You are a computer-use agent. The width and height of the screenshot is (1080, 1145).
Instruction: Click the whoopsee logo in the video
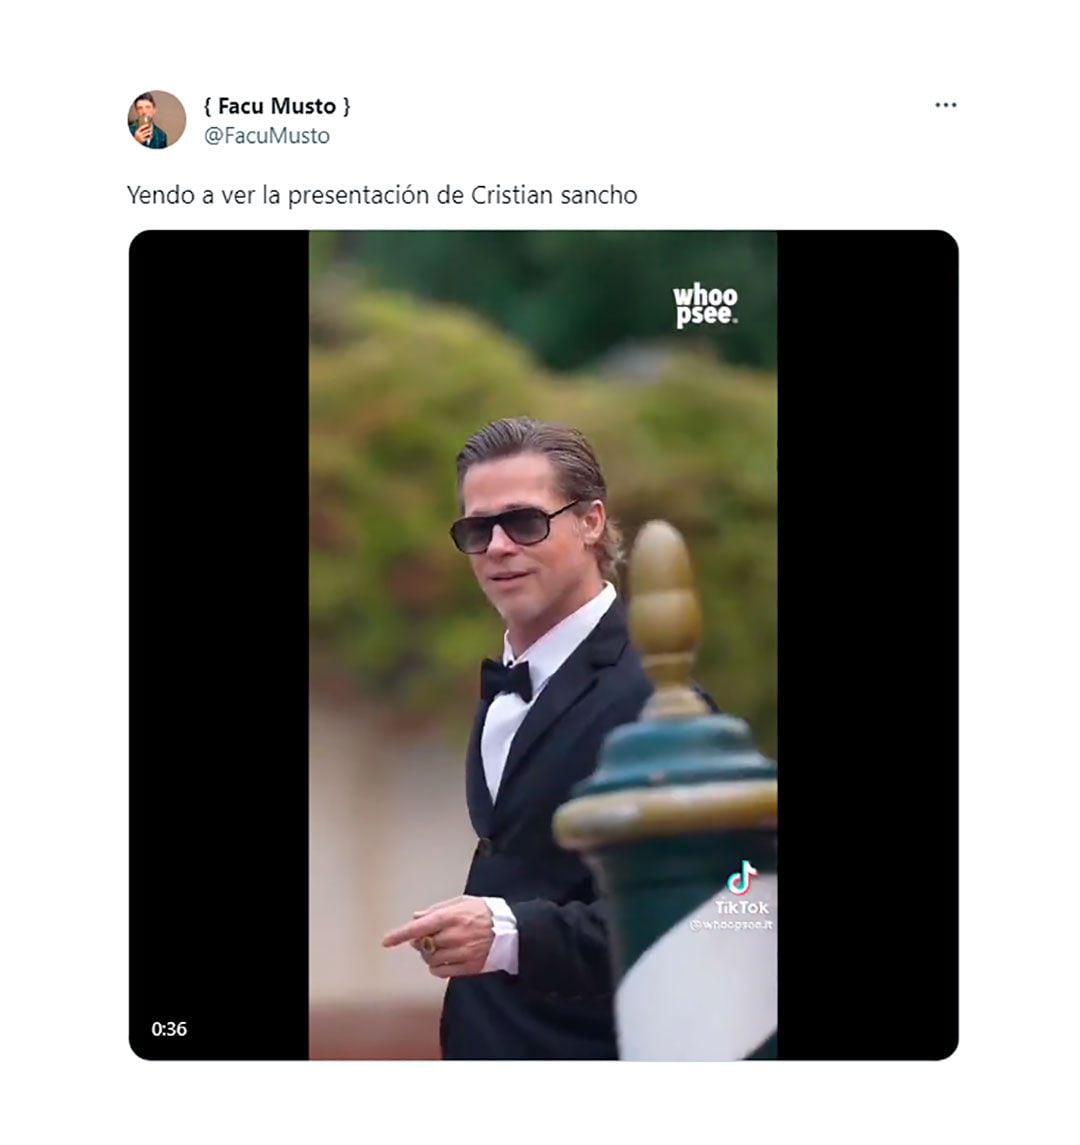click(705, 304)
